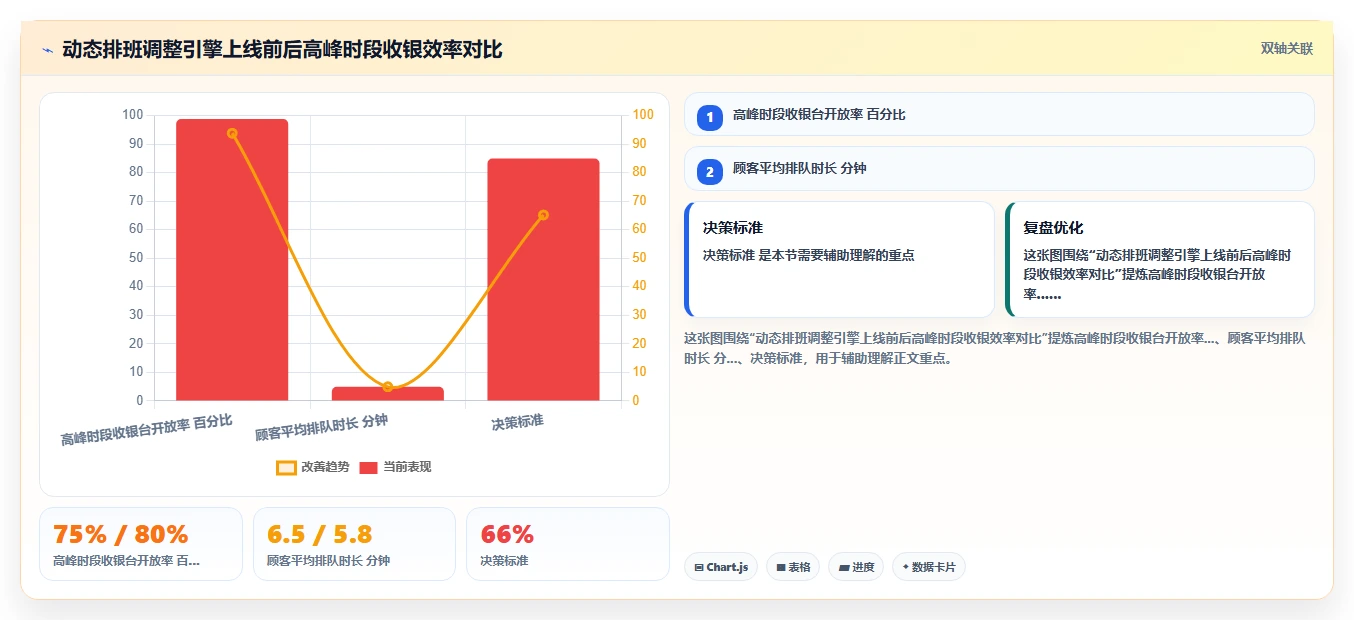Click the orange line point above first bar
1354x620 pixels.
tap(232, 133)
